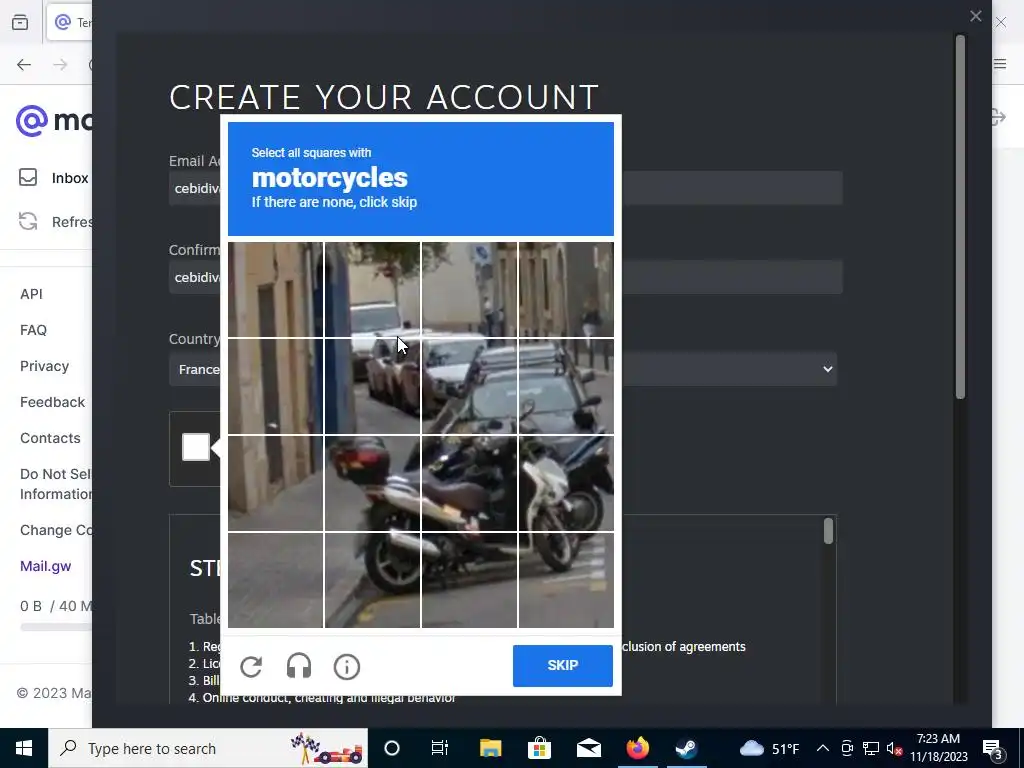The height and width of the screenshot is (768, 1024).
Task: Click the dialog's vertical scrollbar
Action: [960, 217]
